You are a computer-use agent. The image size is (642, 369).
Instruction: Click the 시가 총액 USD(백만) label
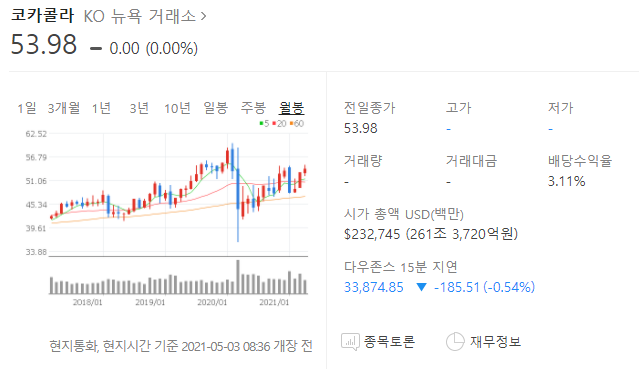pos(404,214)
